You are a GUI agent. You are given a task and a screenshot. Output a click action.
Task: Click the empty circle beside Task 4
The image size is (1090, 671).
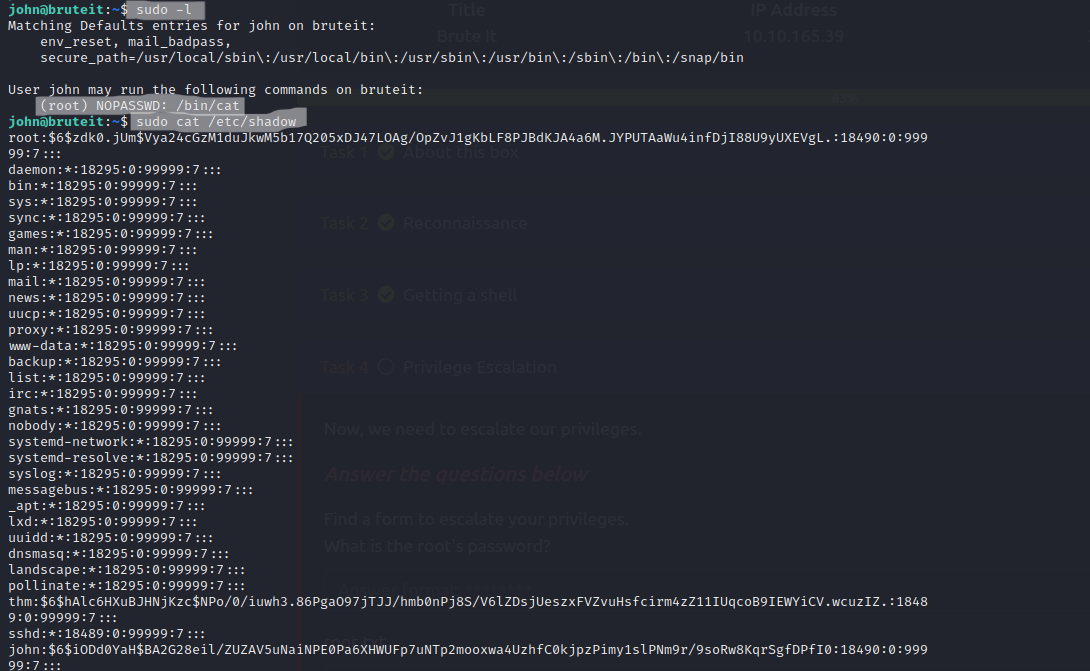(x=385, y=367)
